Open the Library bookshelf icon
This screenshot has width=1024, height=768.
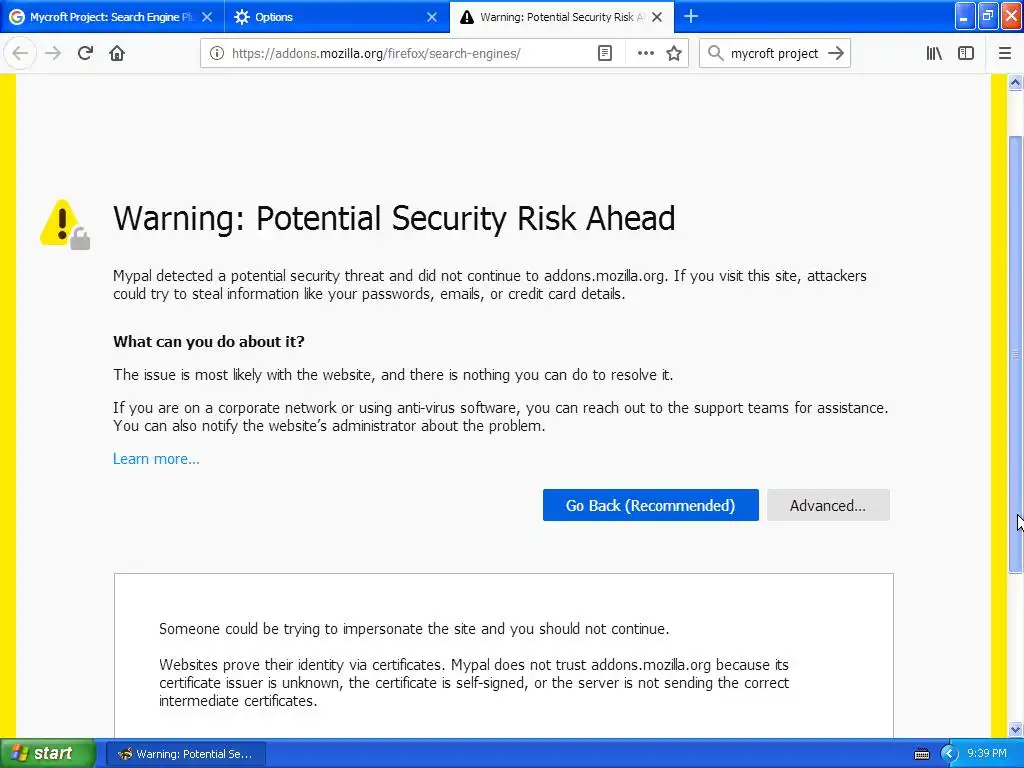(934, 53)
